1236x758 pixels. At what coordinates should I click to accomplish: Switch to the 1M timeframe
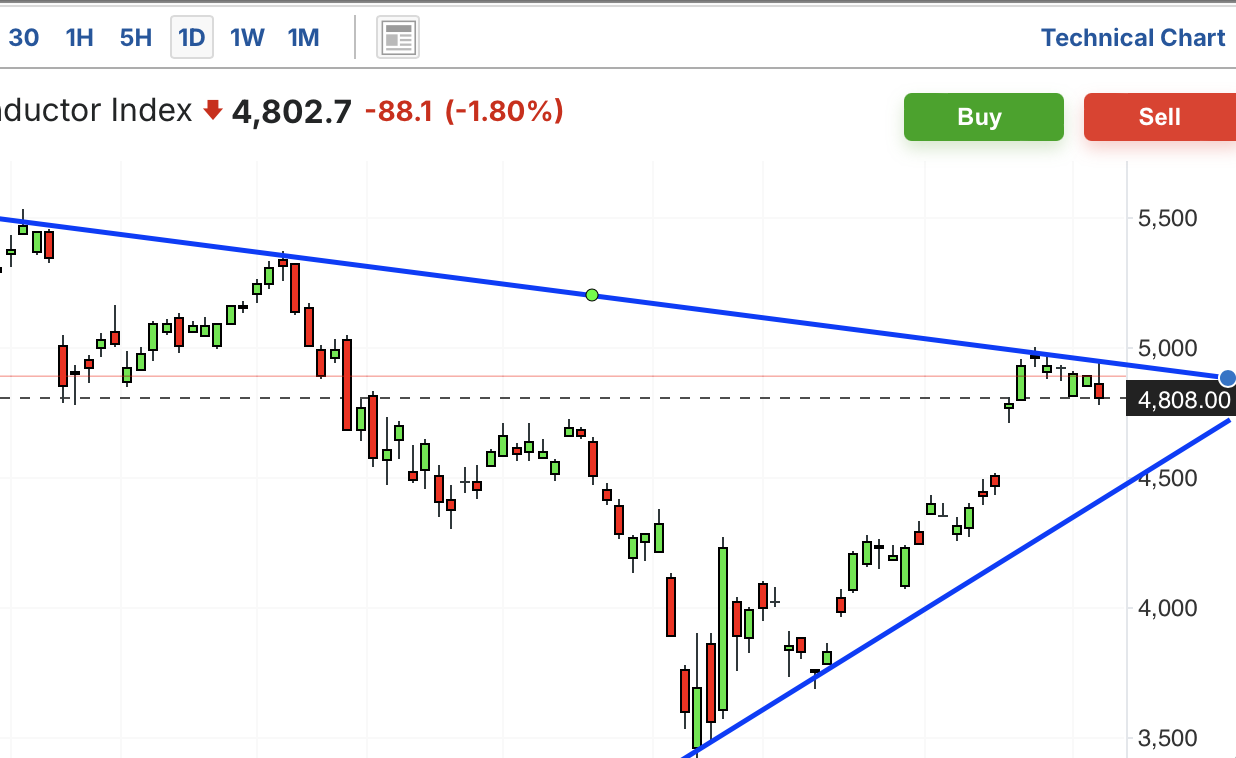tap(303, 38)
